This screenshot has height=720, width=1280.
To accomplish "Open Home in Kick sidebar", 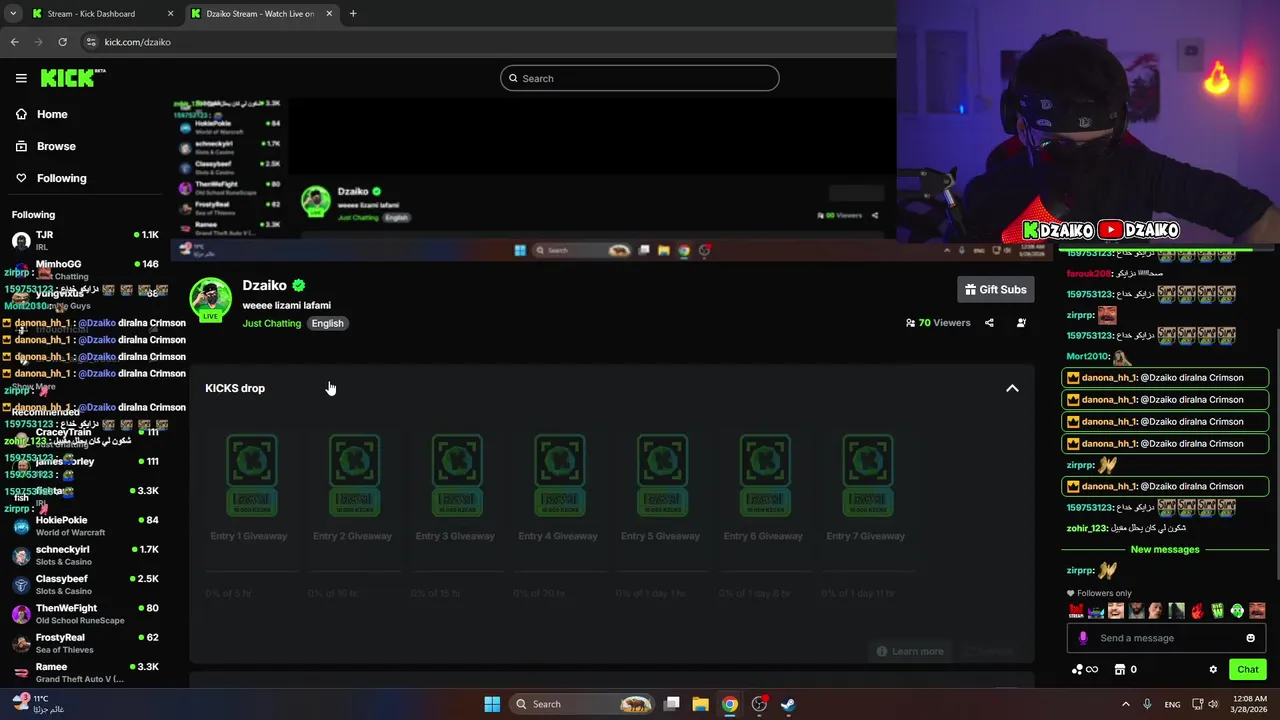I will [41, 114].
